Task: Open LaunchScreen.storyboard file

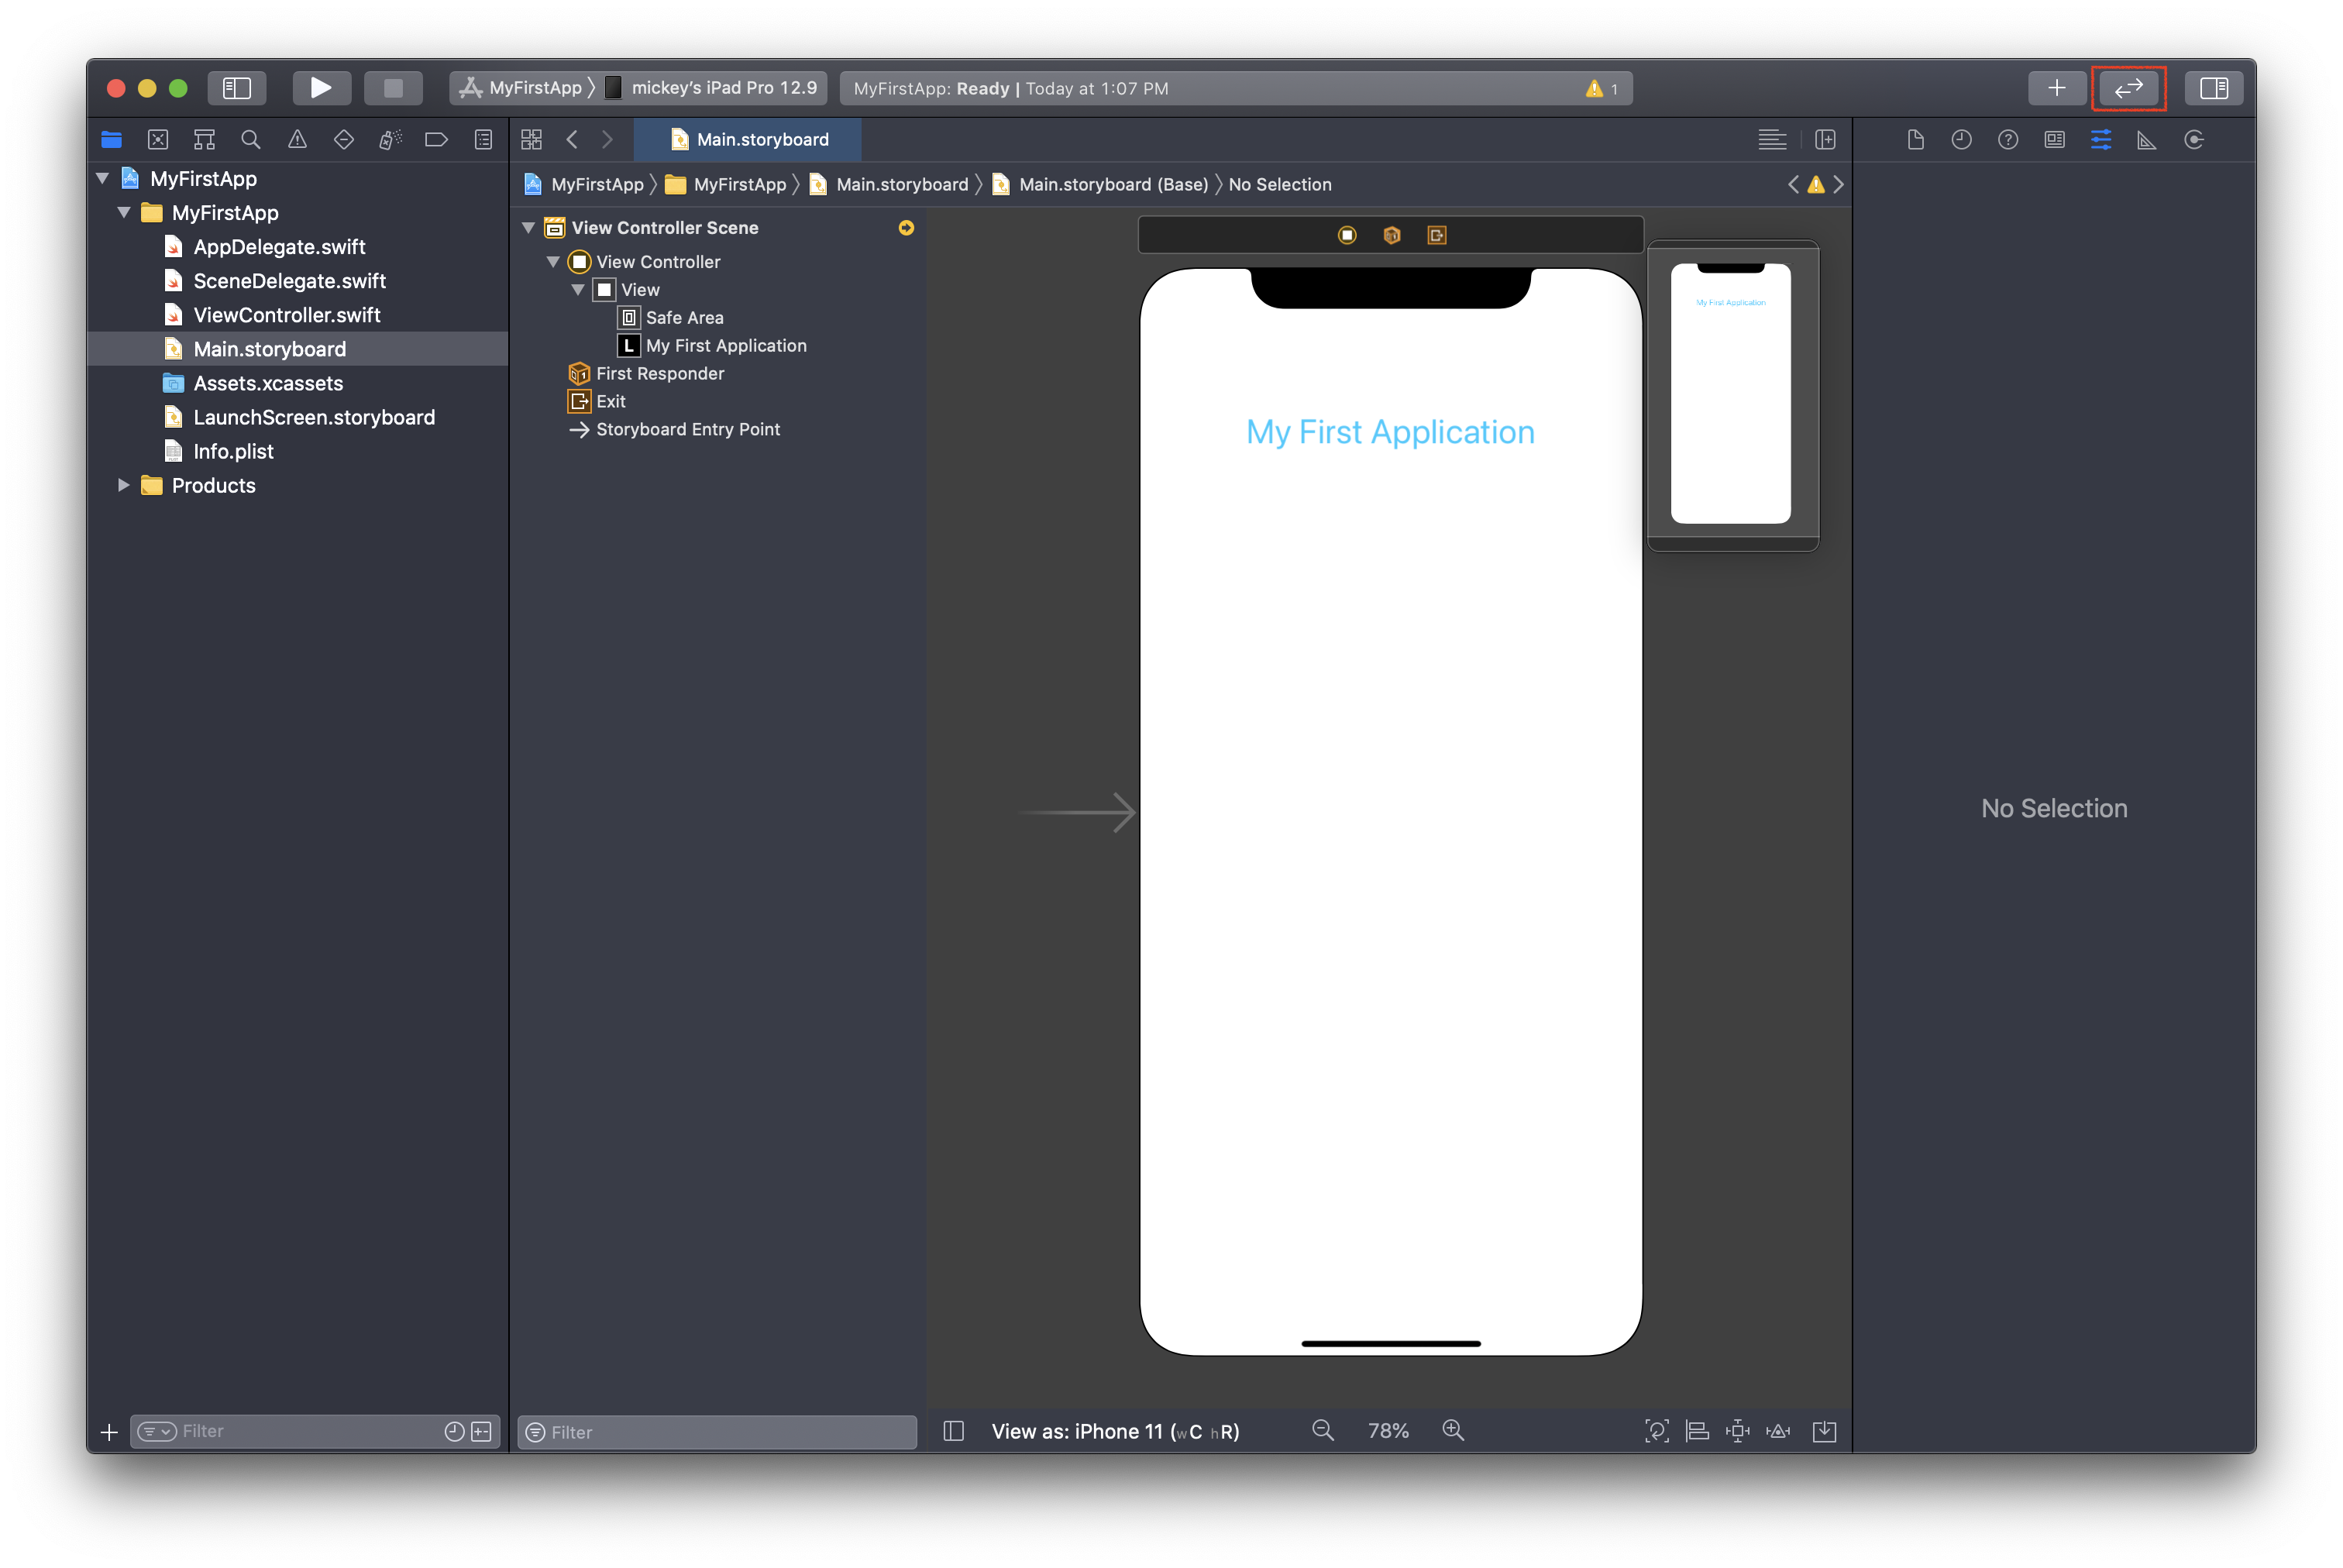Action: tap(313, 417)
